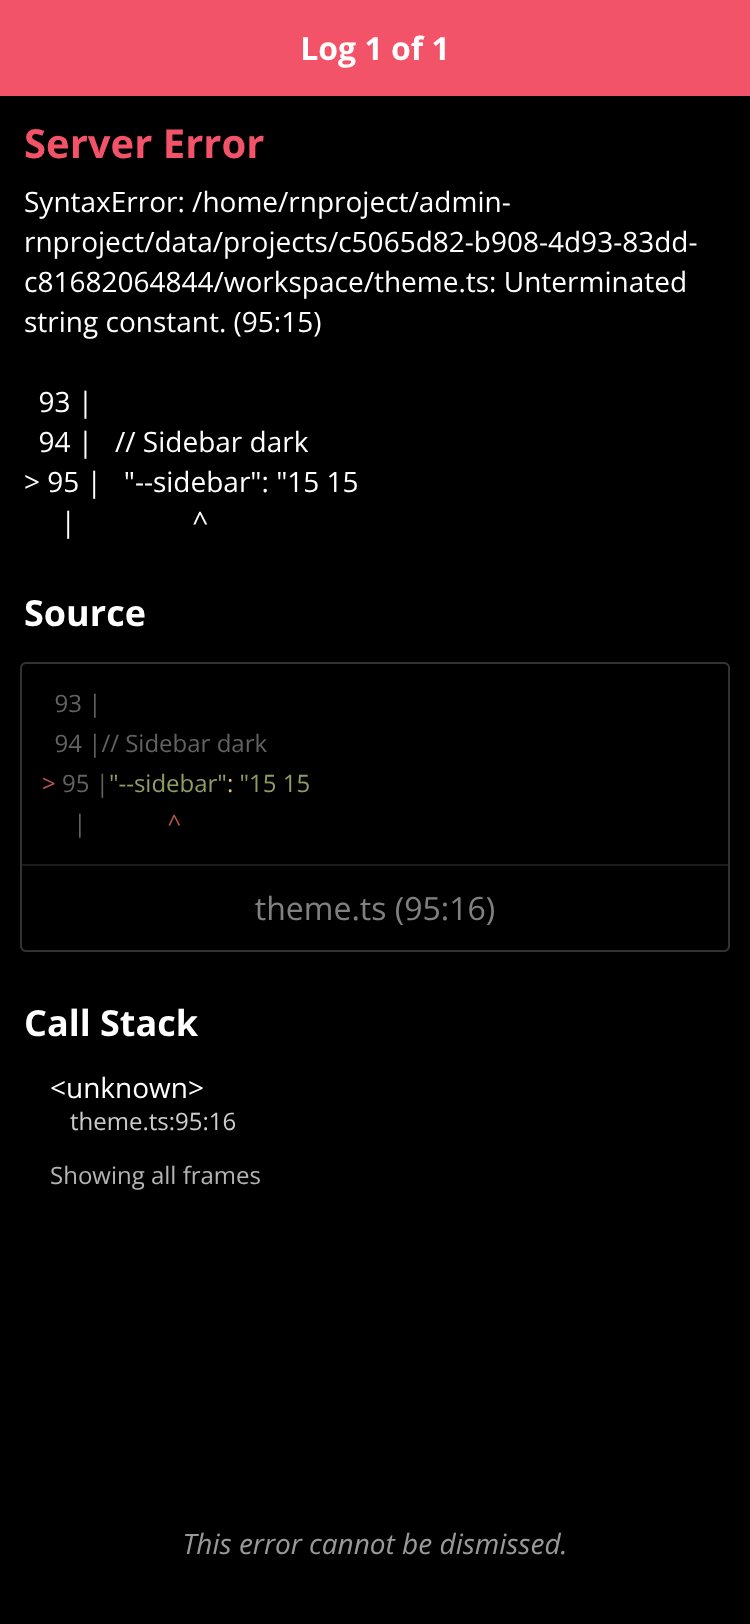The height and width of the screenshot is (1624, 750).
Task: Click line 95 in the error message
Action: (x=191, y=482)
